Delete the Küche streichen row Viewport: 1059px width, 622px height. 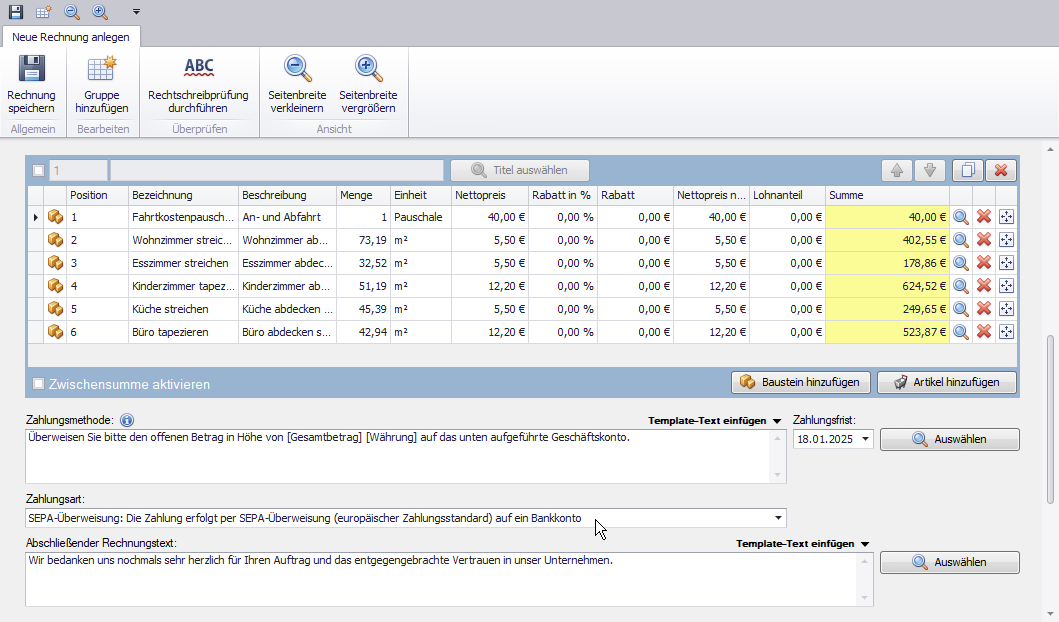(x=984, y=309)
